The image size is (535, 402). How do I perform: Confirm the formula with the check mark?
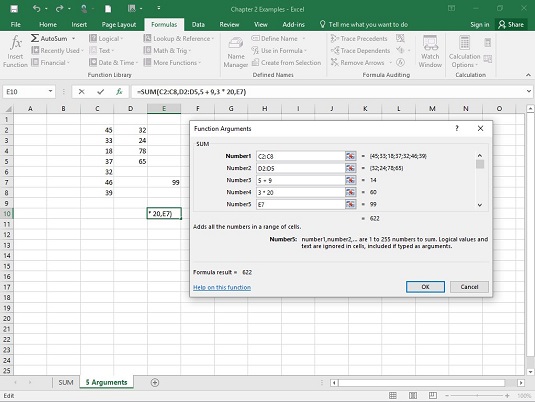pyautogui.click(x=100, y=92)
